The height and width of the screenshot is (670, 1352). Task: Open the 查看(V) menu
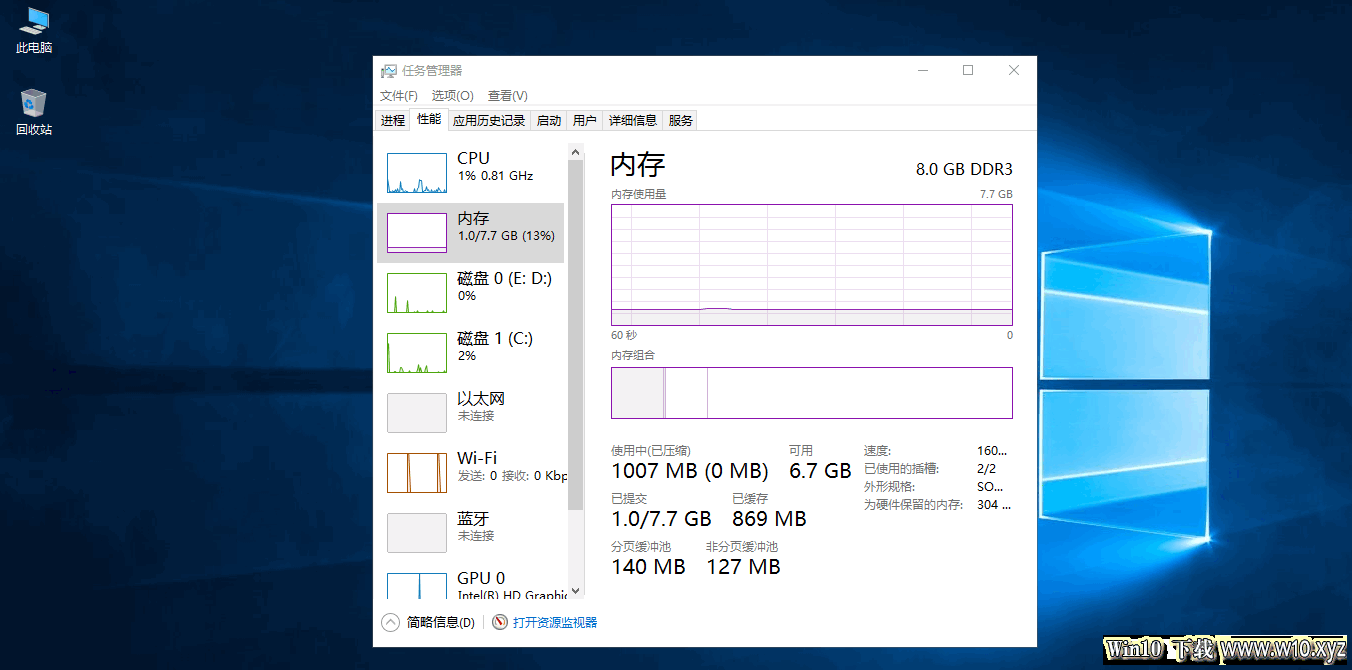point(507,96)
